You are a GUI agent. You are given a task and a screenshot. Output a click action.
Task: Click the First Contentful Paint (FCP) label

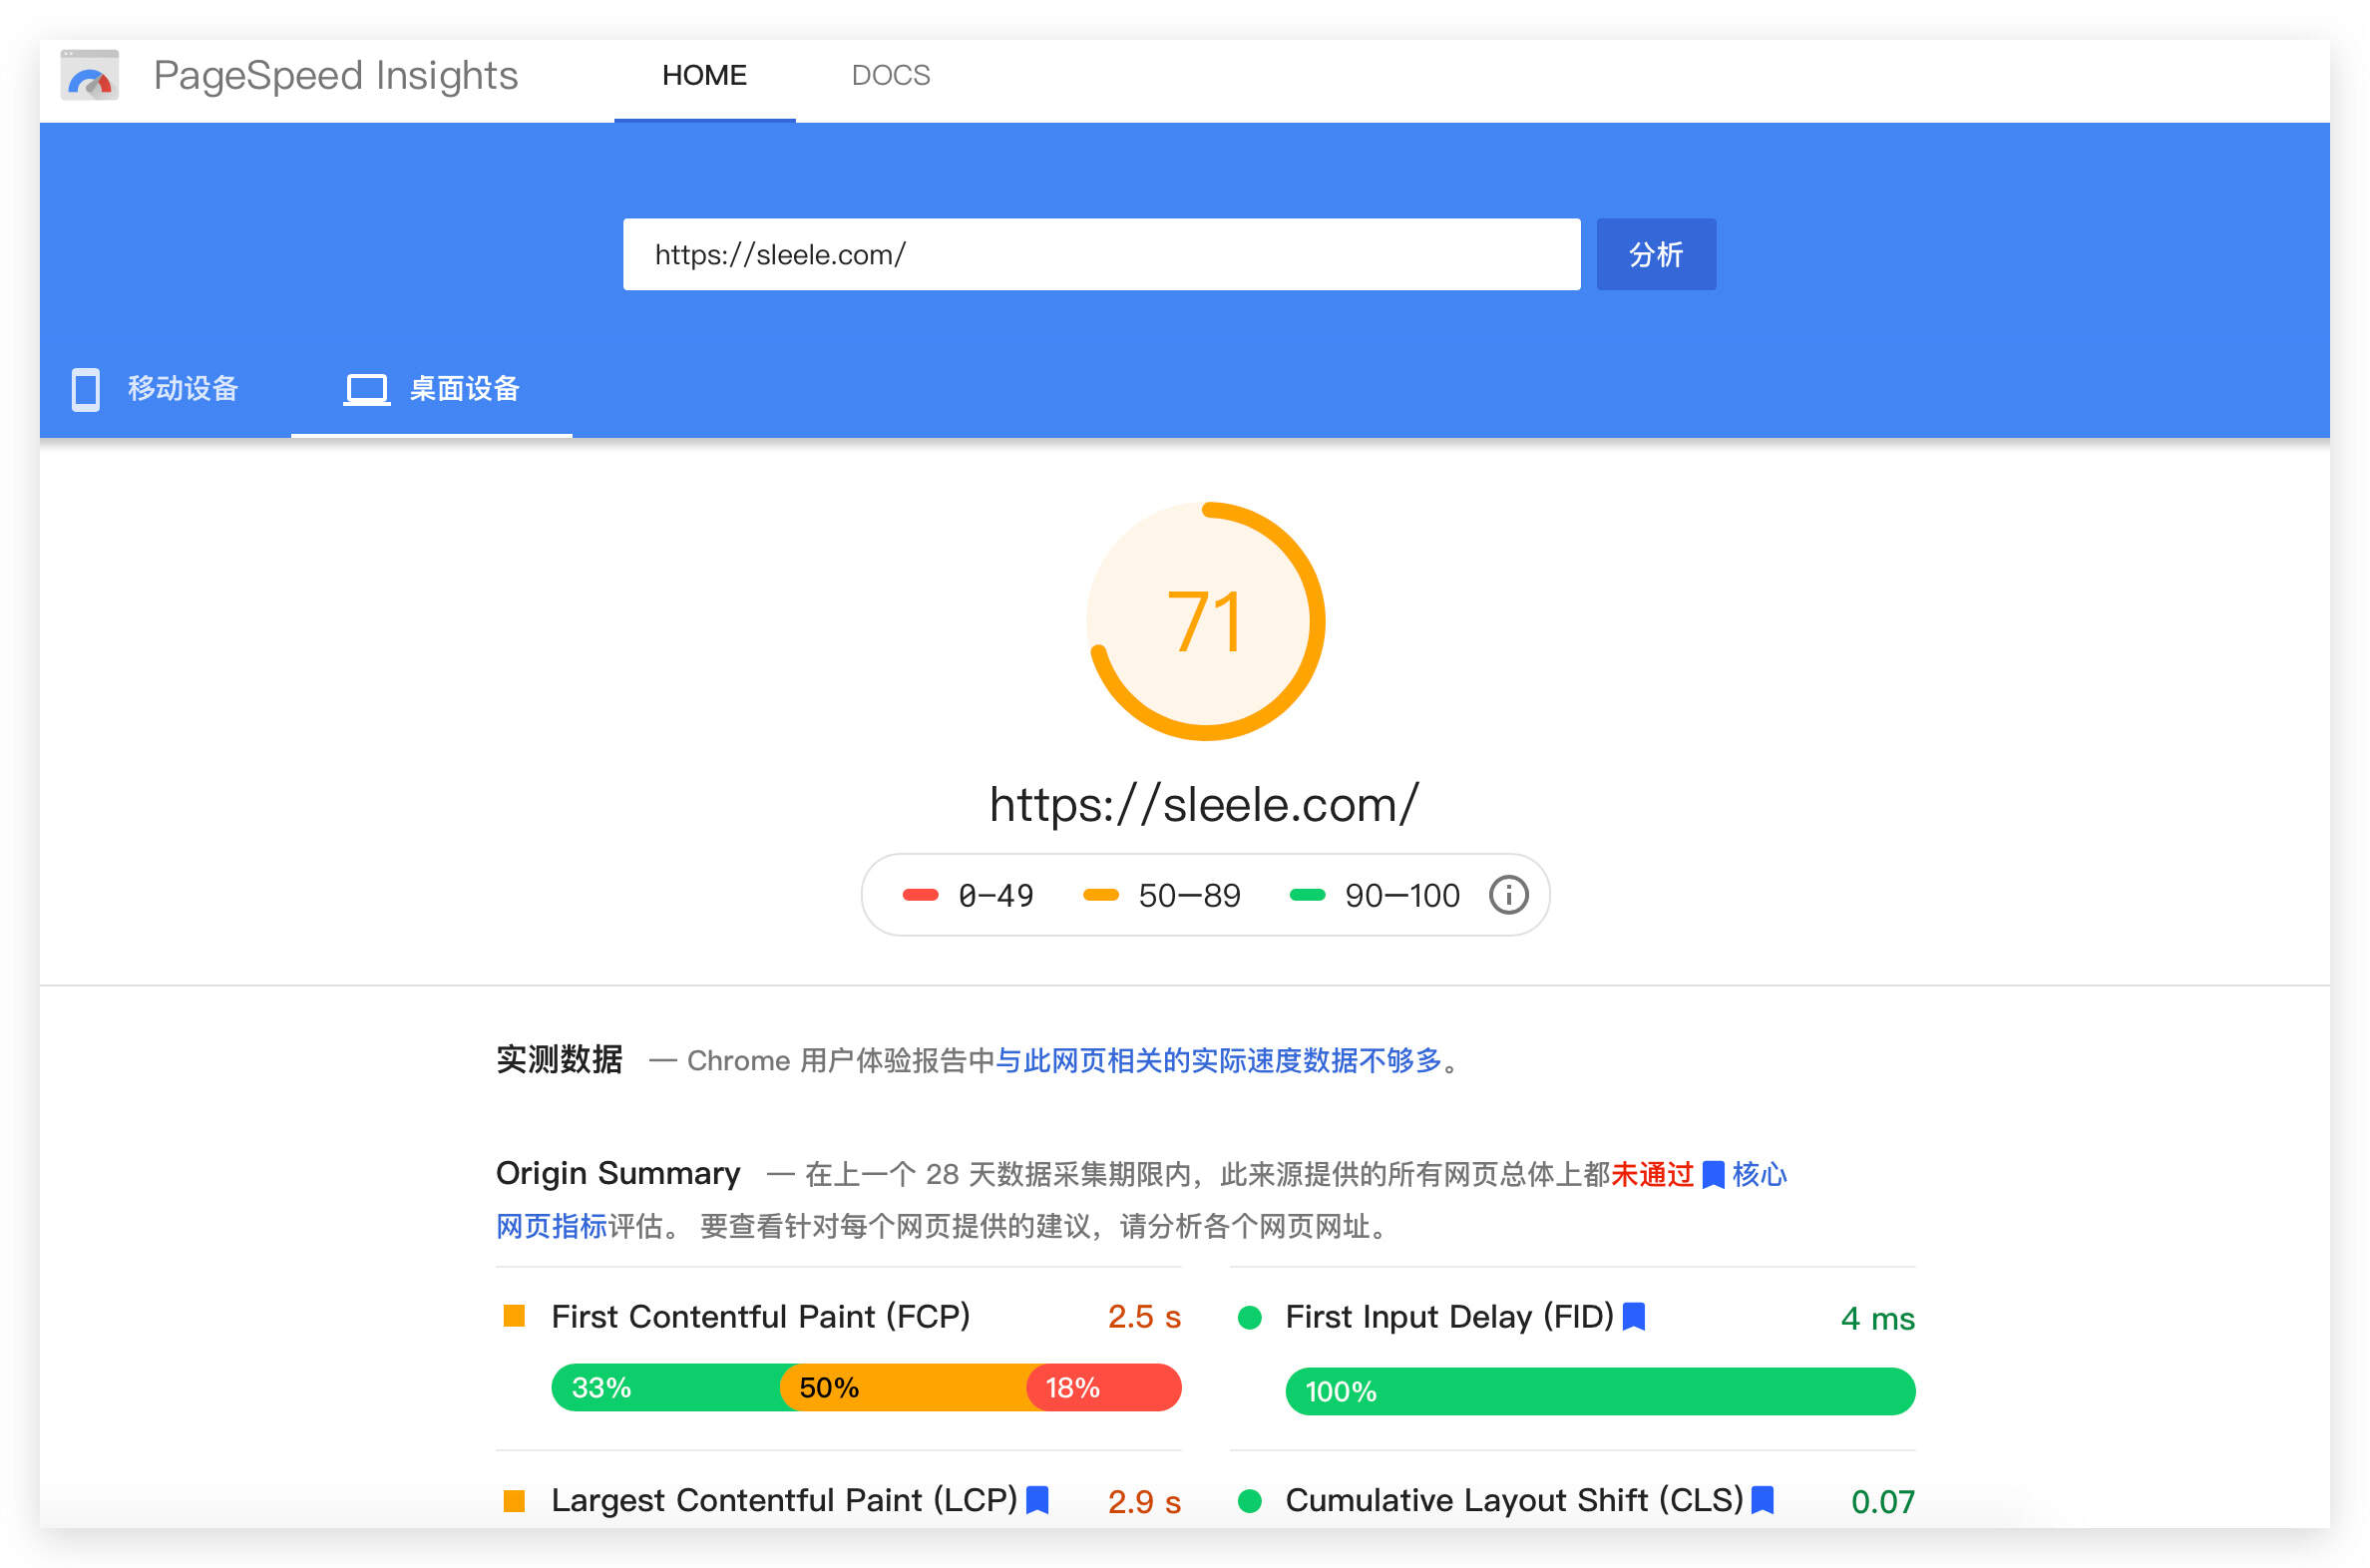click(x=760, y=1316)
